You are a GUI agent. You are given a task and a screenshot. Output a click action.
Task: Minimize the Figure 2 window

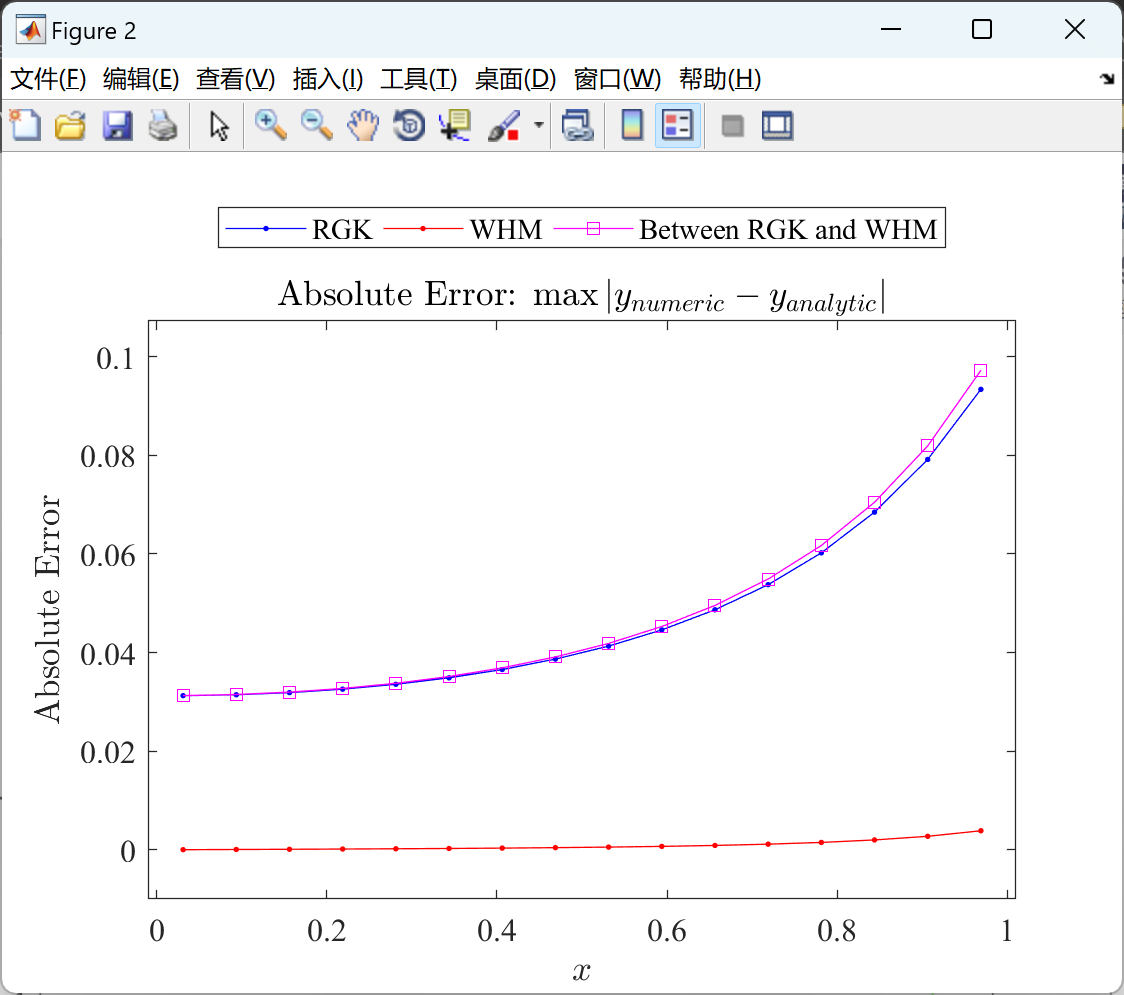(890, 29)
